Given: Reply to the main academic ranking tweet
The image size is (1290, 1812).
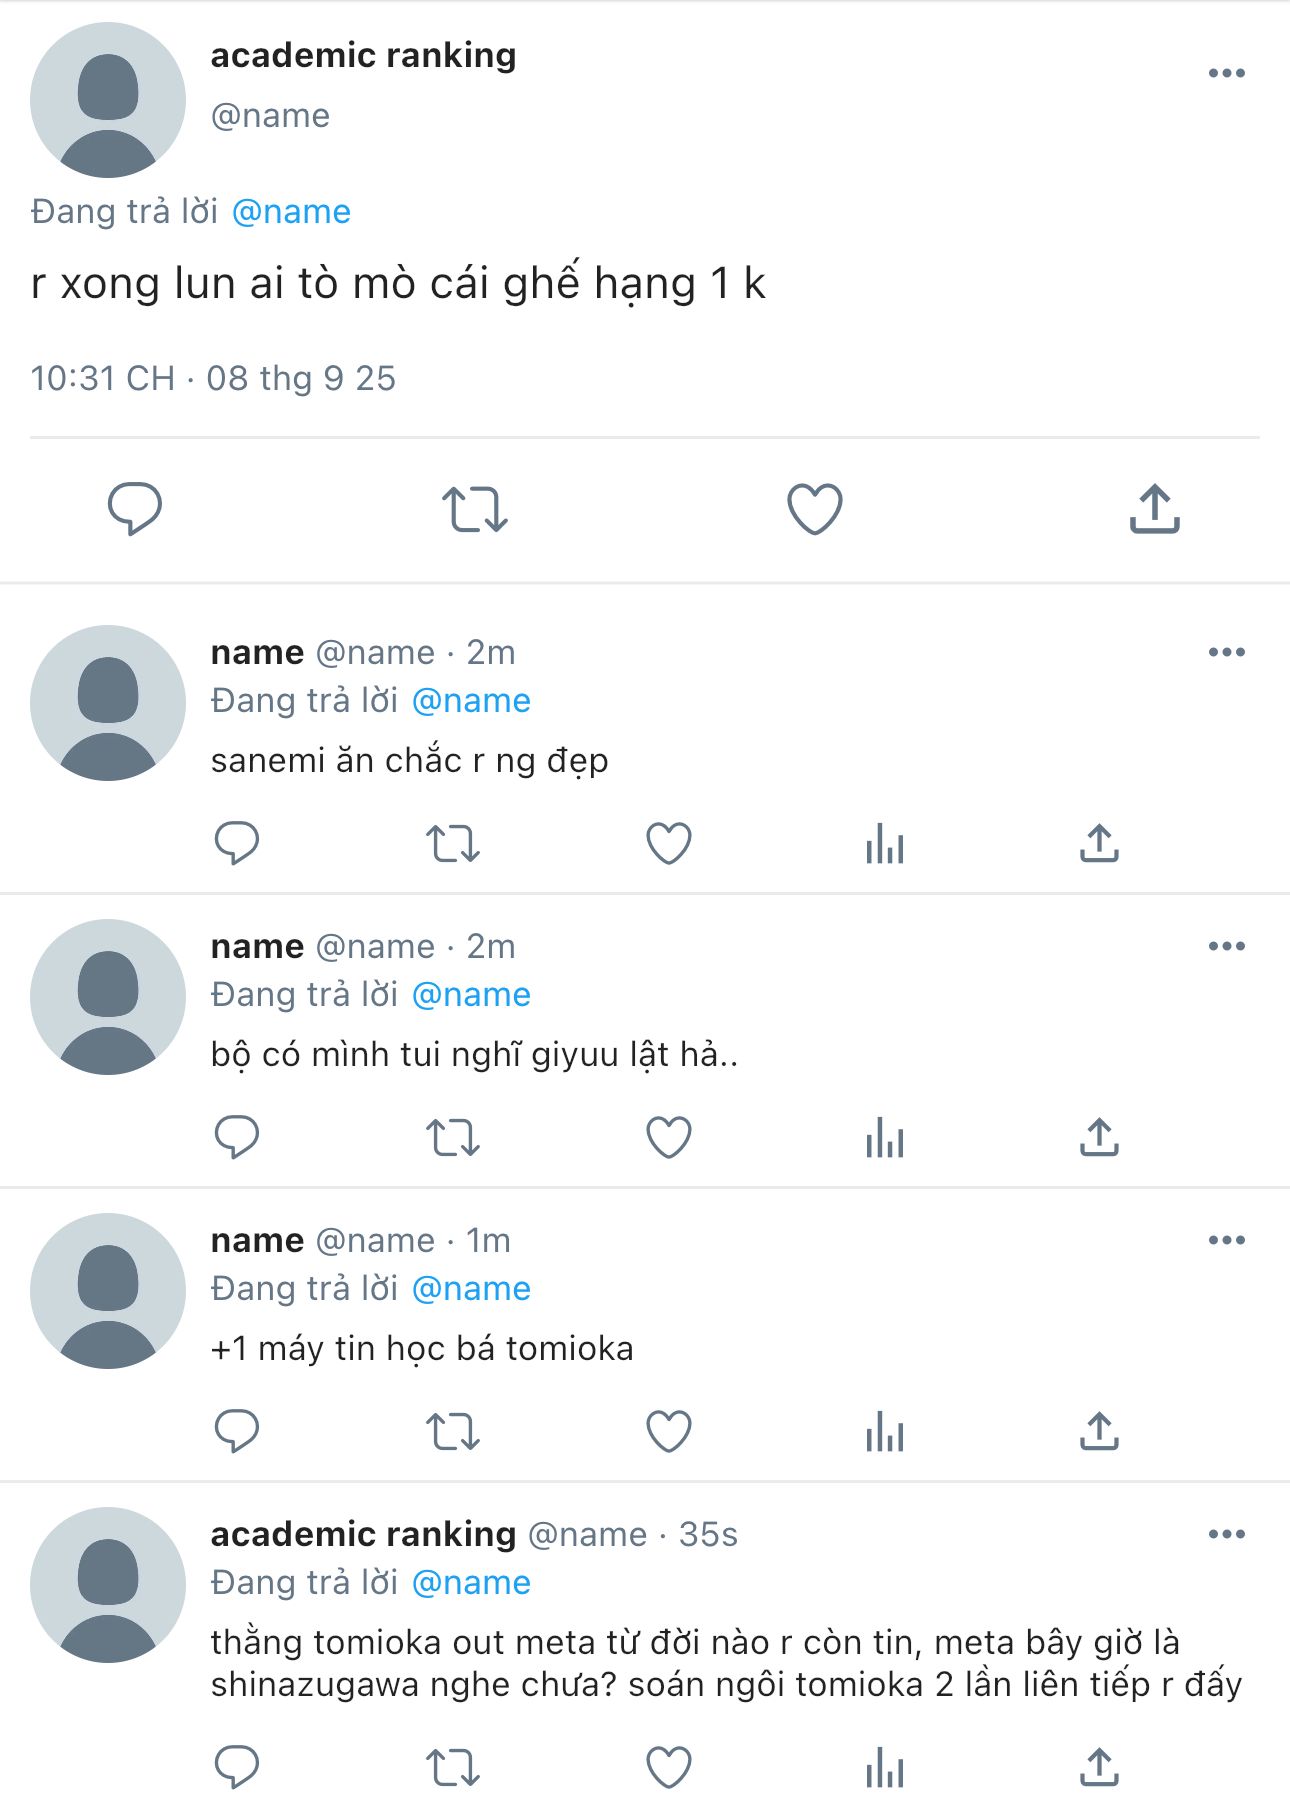Looking at the screenshot, I should pyautogui.click(x=135, y=508).
